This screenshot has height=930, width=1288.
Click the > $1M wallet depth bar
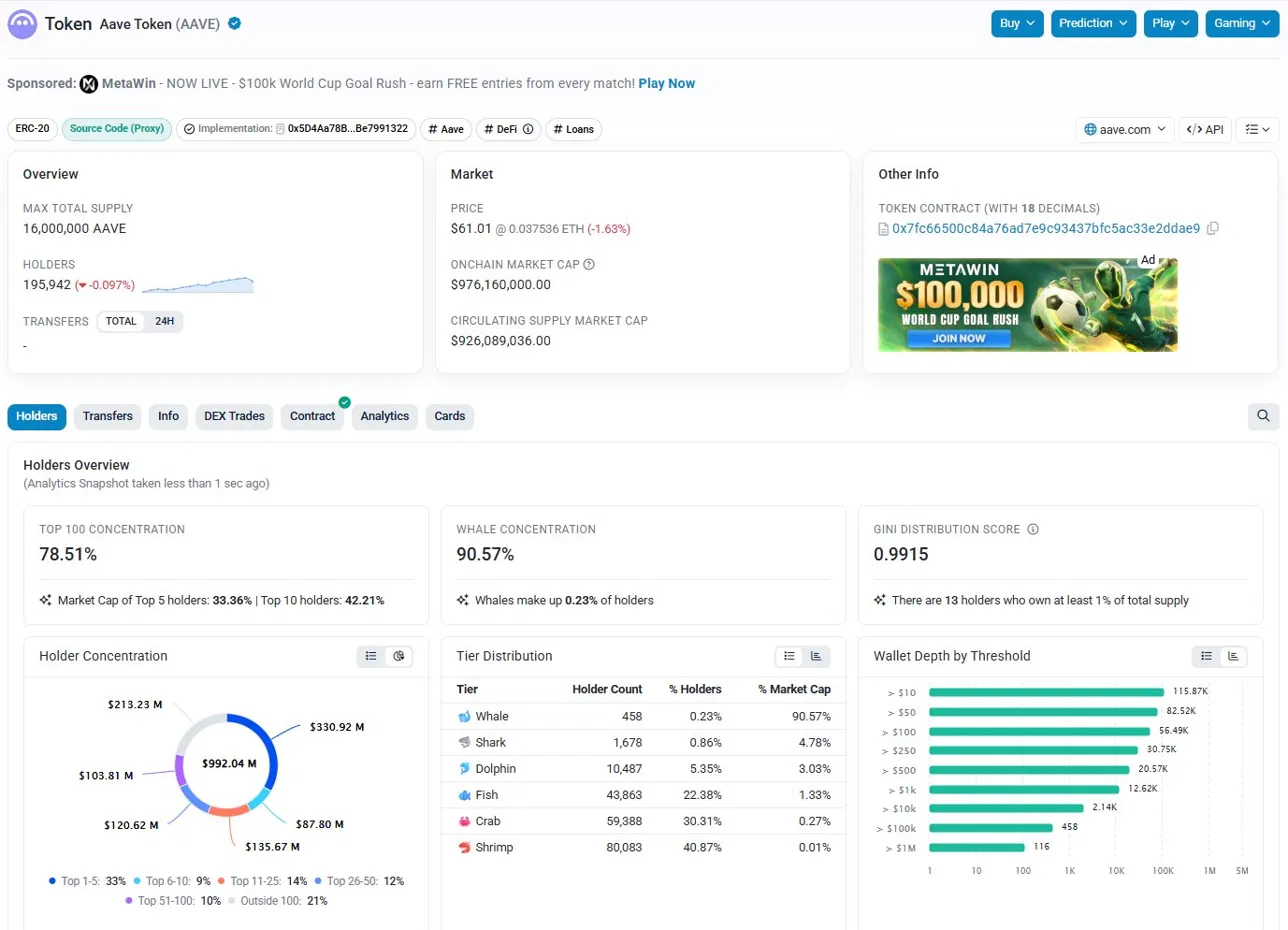pos(977,847)
